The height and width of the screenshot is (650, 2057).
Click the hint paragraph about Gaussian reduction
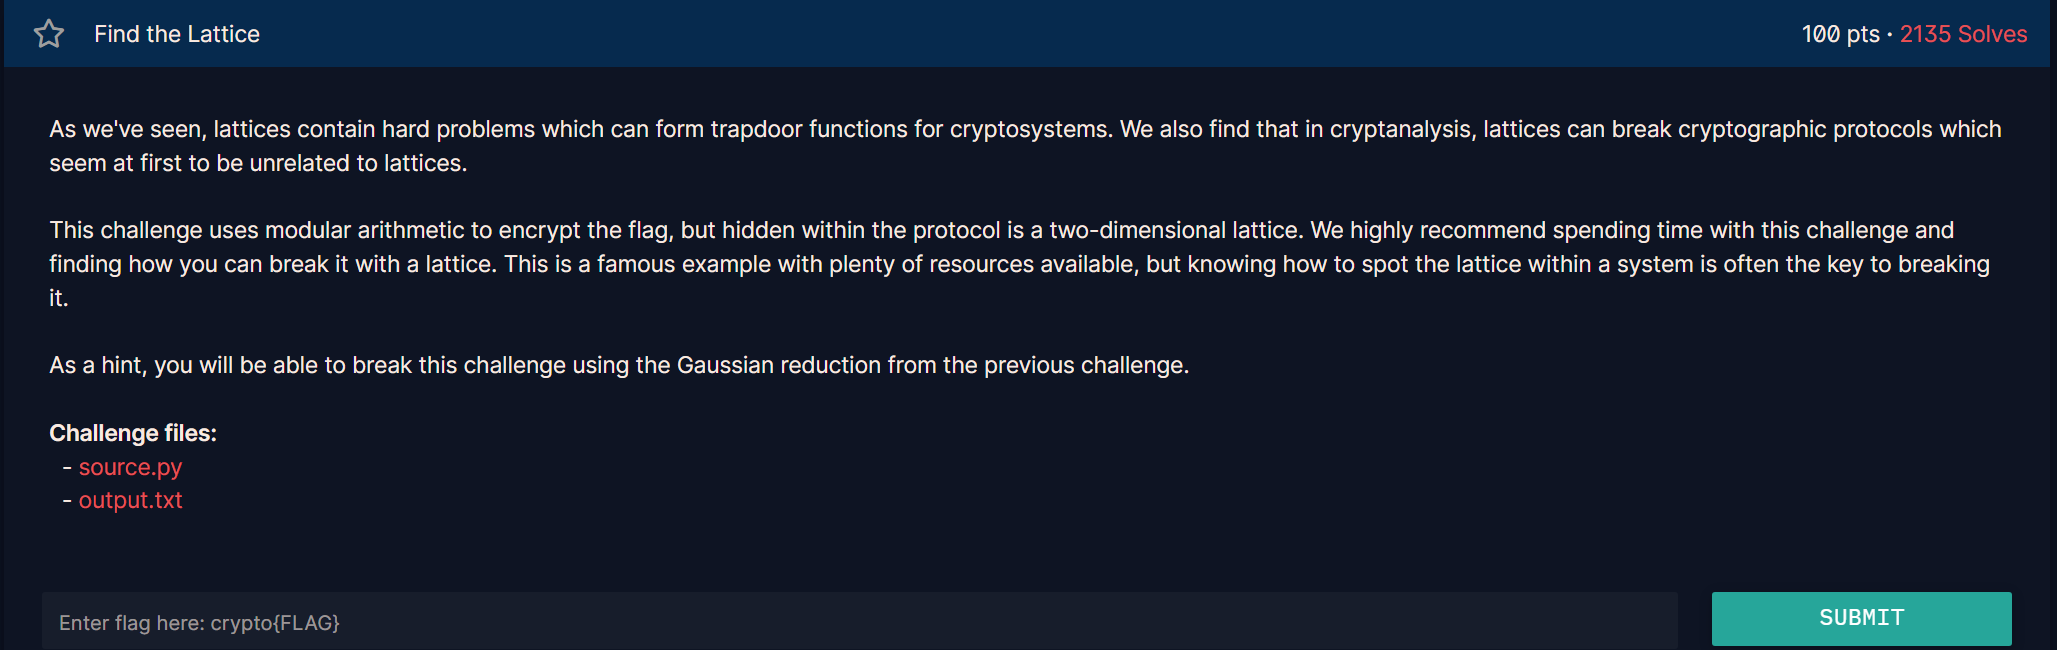(619, 365)
